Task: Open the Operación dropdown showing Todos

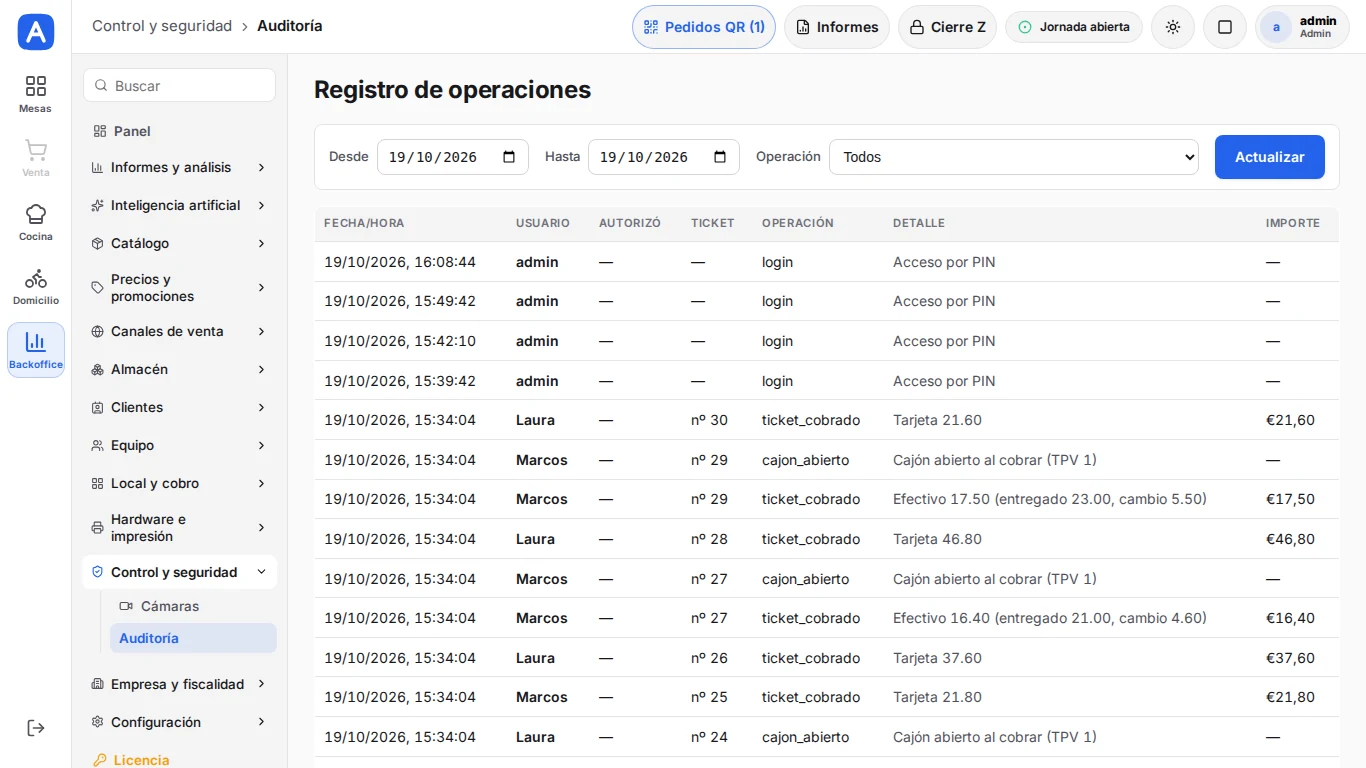Action: point(1014,157)
